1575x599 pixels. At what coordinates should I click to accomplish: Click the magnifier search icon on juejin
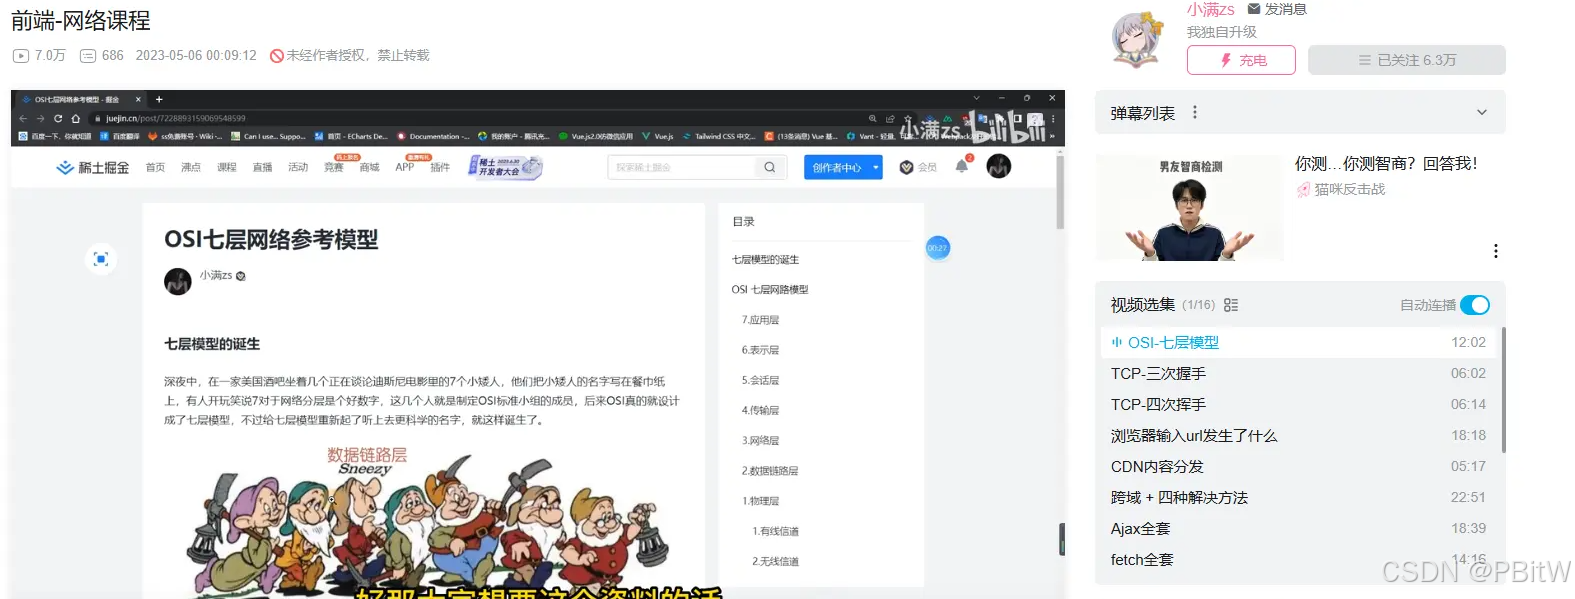[769, 167]
